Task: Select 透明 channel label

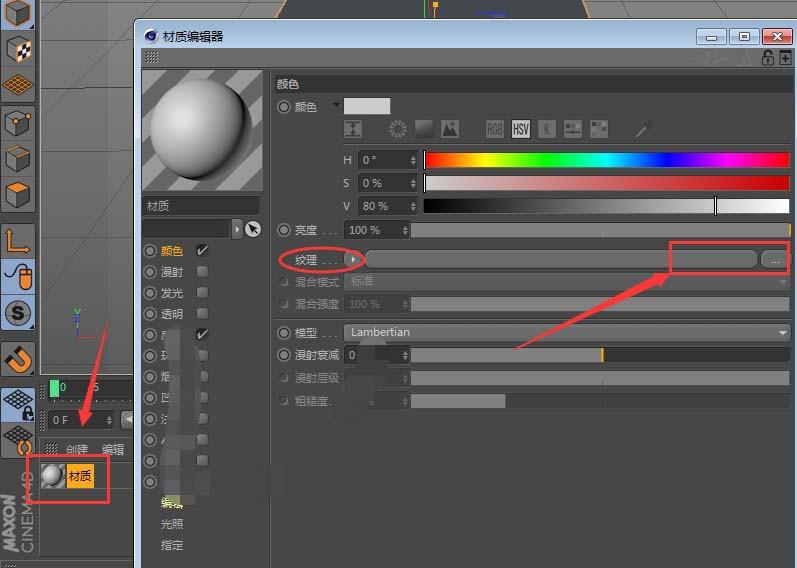Action: 172,314
